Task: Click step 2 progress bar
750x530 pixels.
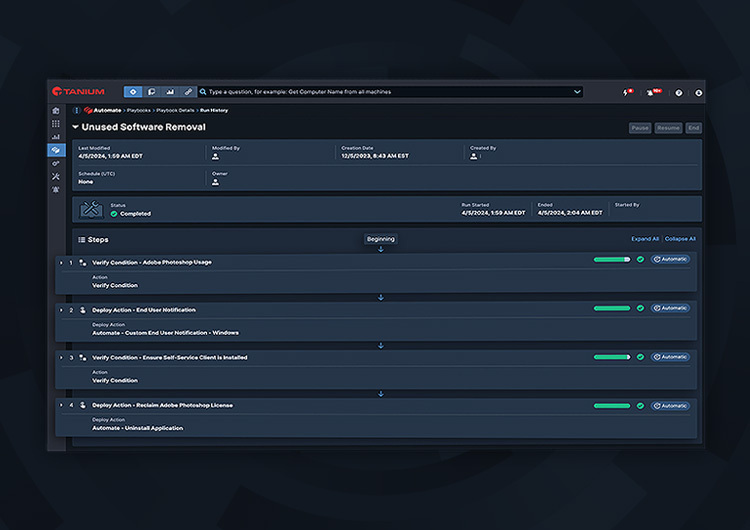Action: (x=612, y=308)
